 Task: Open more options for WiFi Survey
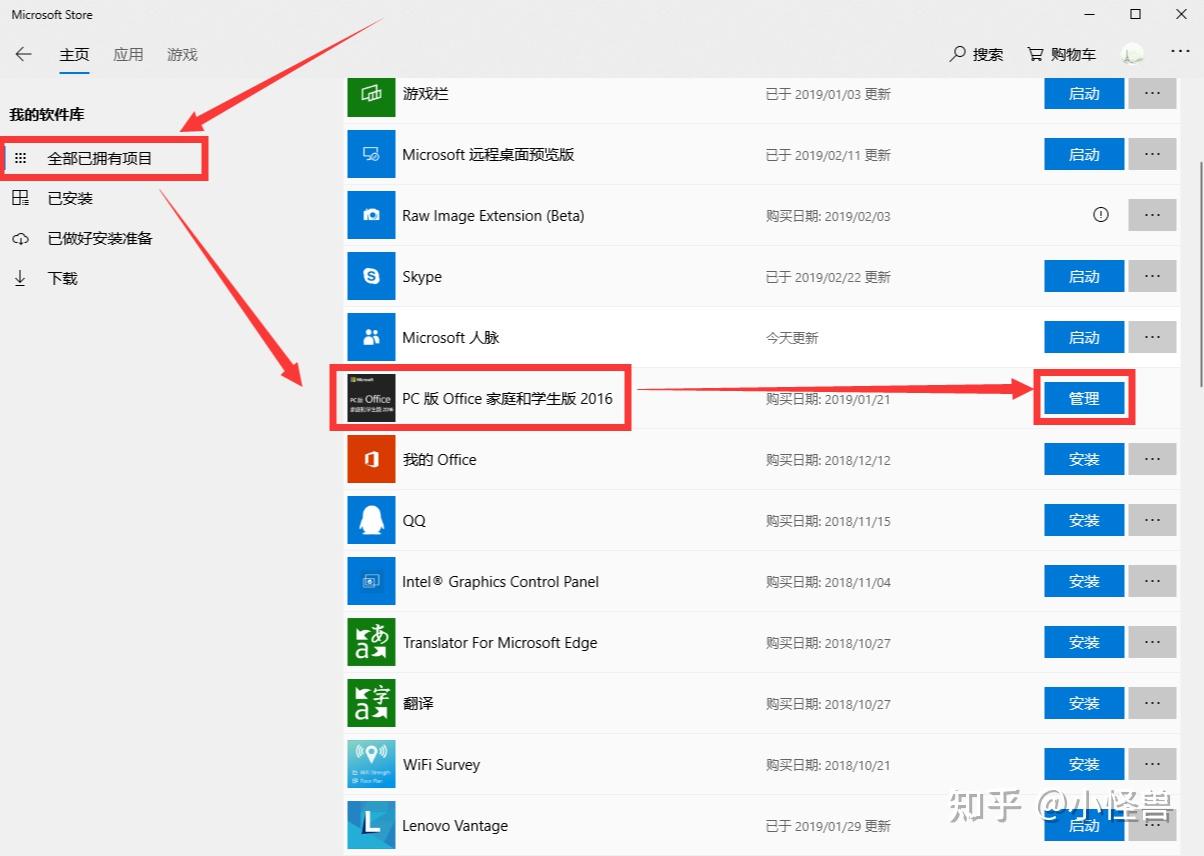coord(1152,765)
